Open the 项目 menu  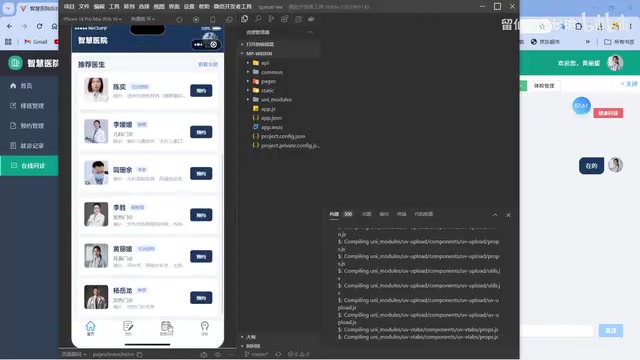pos(69,7)
